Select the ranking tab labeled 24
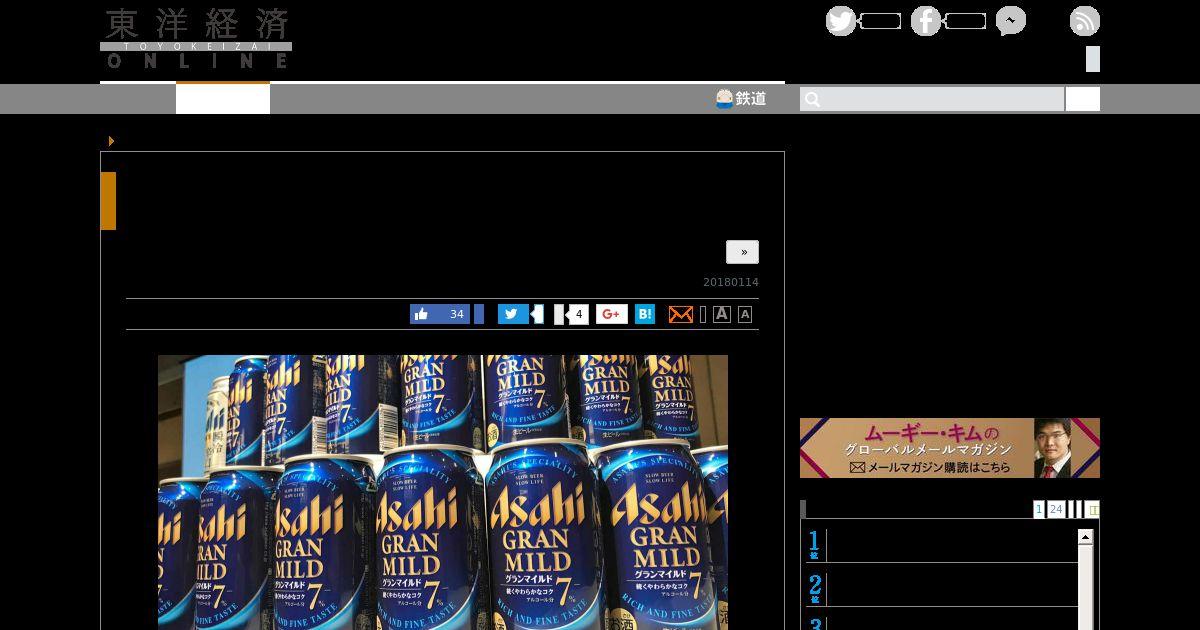The image size is (1200, 630). [x=1056, y=509]
